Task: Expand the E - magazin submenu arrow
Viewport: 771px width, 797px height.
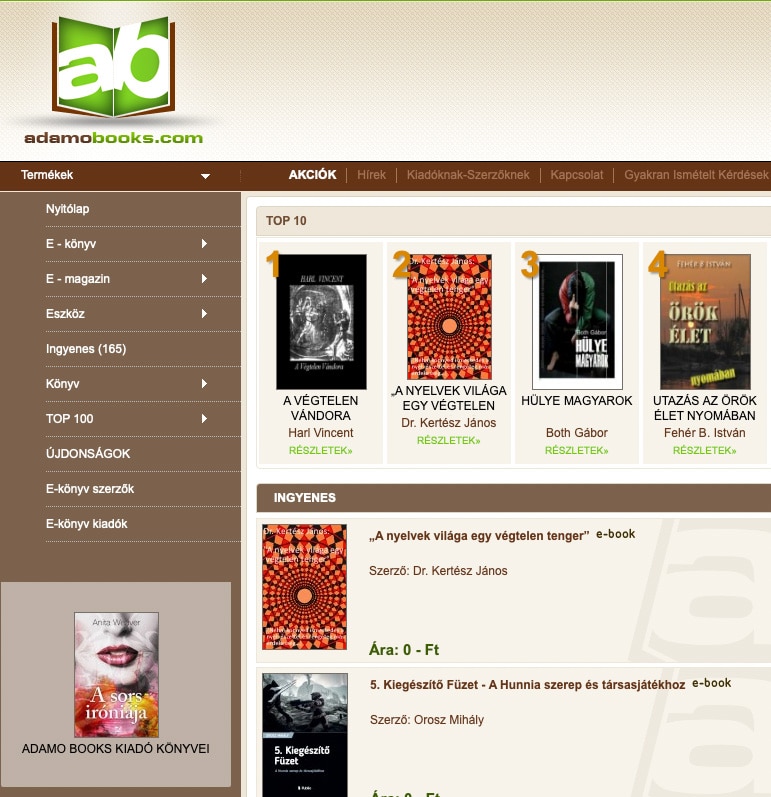Action: (x=204, y=279)
